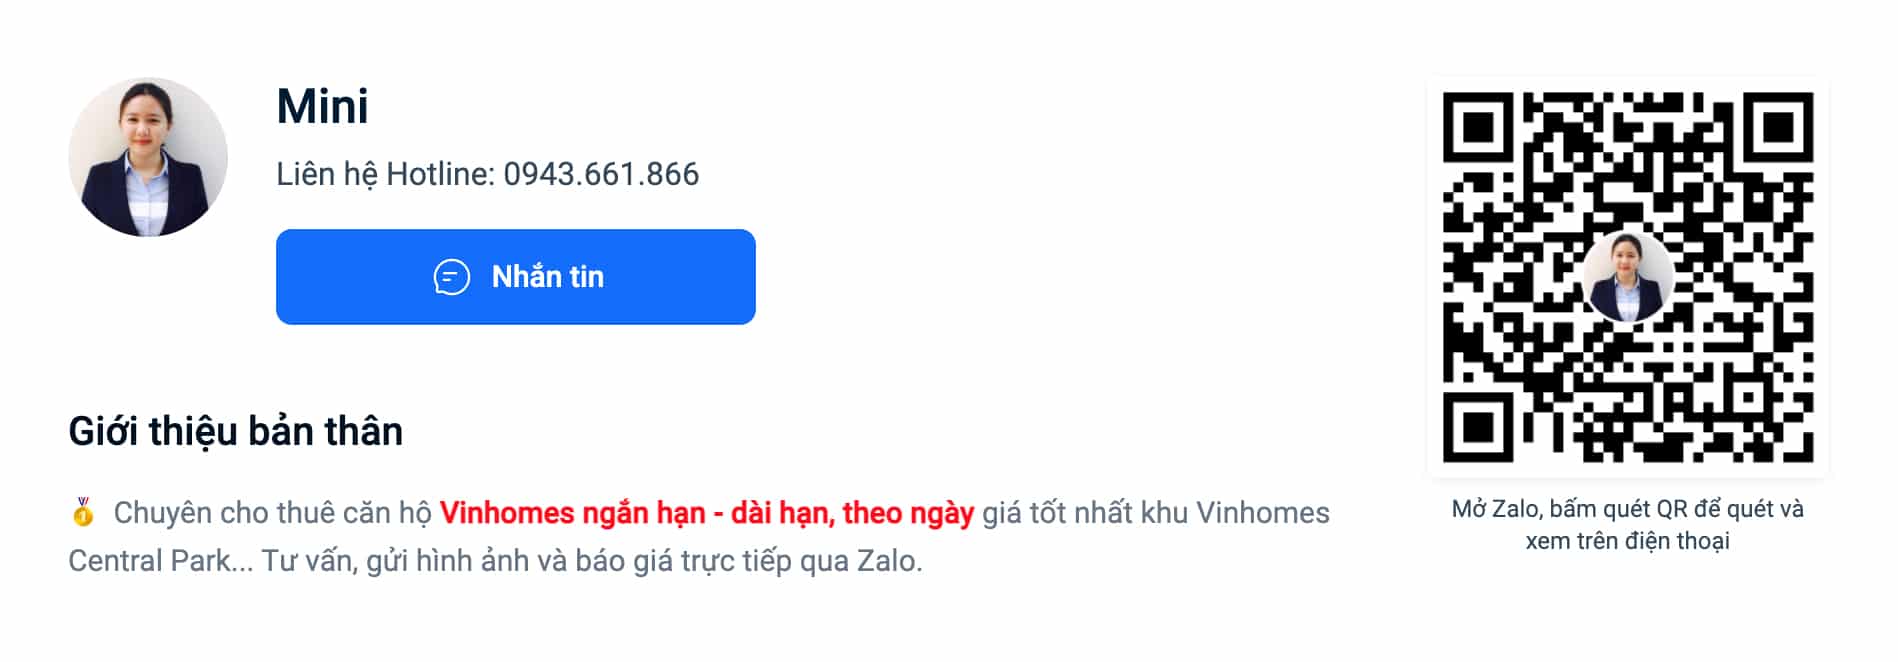The image size is (1898, 662).
Task: Click the QR code's top-right corner square
Action: click(x=1778, y=127)
